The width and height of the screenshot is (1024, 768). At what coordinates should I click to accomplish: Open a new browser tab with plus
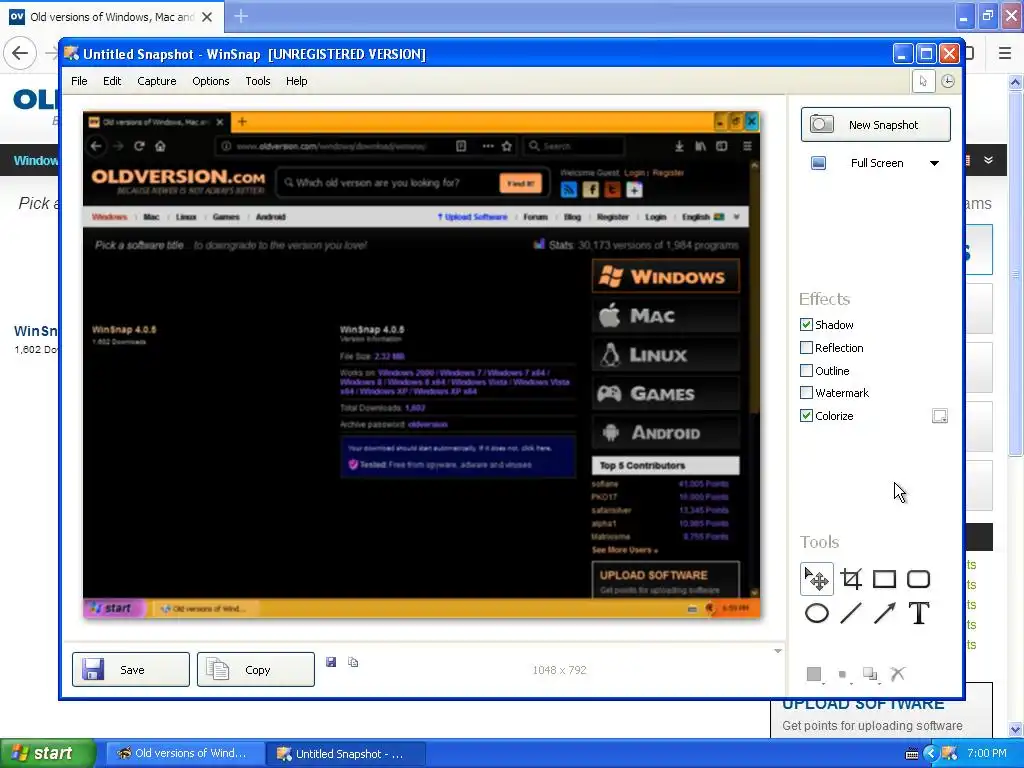[240, 16]
